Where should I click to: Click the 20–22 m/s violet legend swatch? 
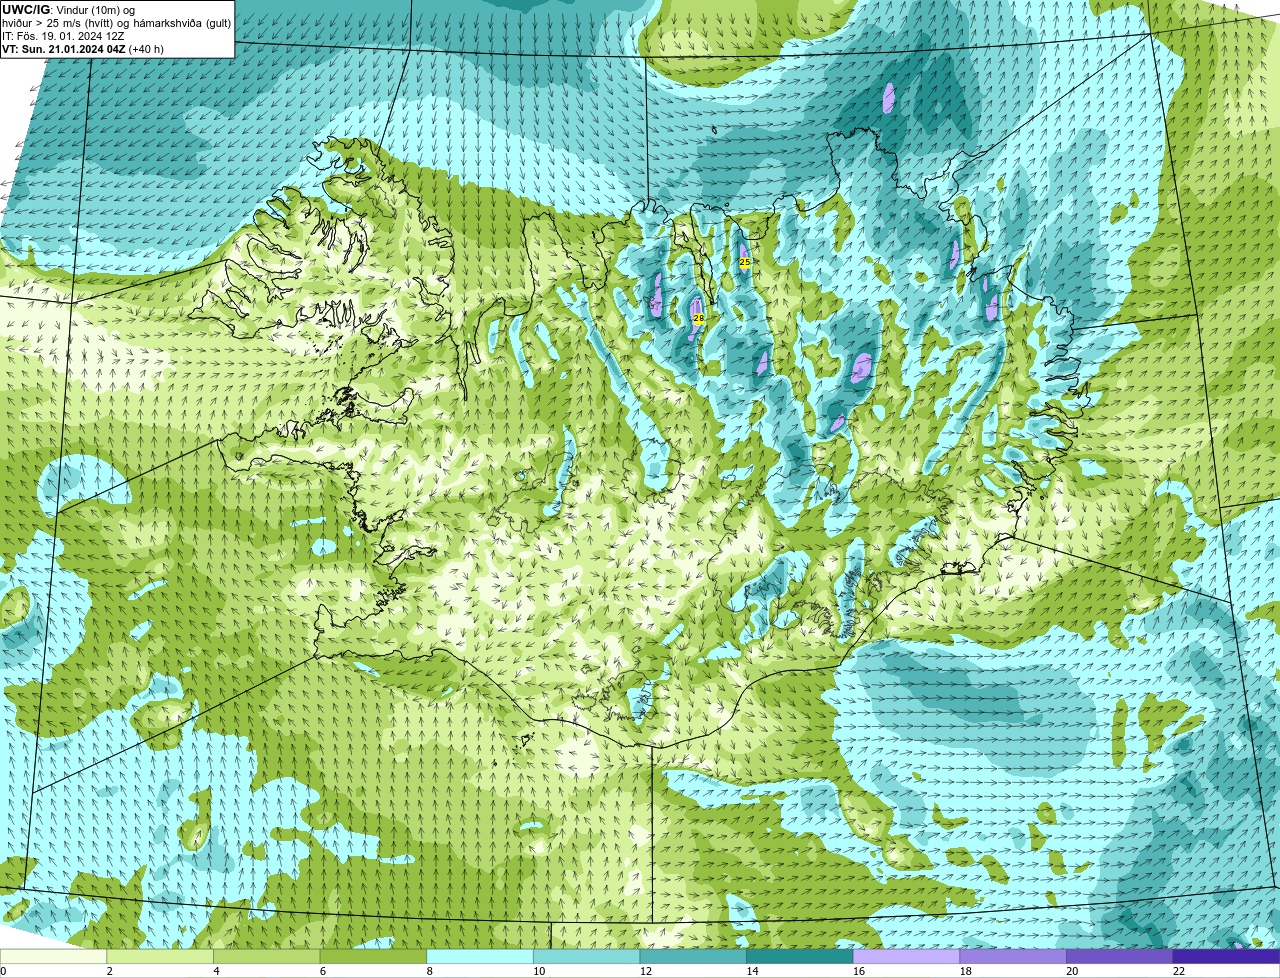coord(1120,956)
